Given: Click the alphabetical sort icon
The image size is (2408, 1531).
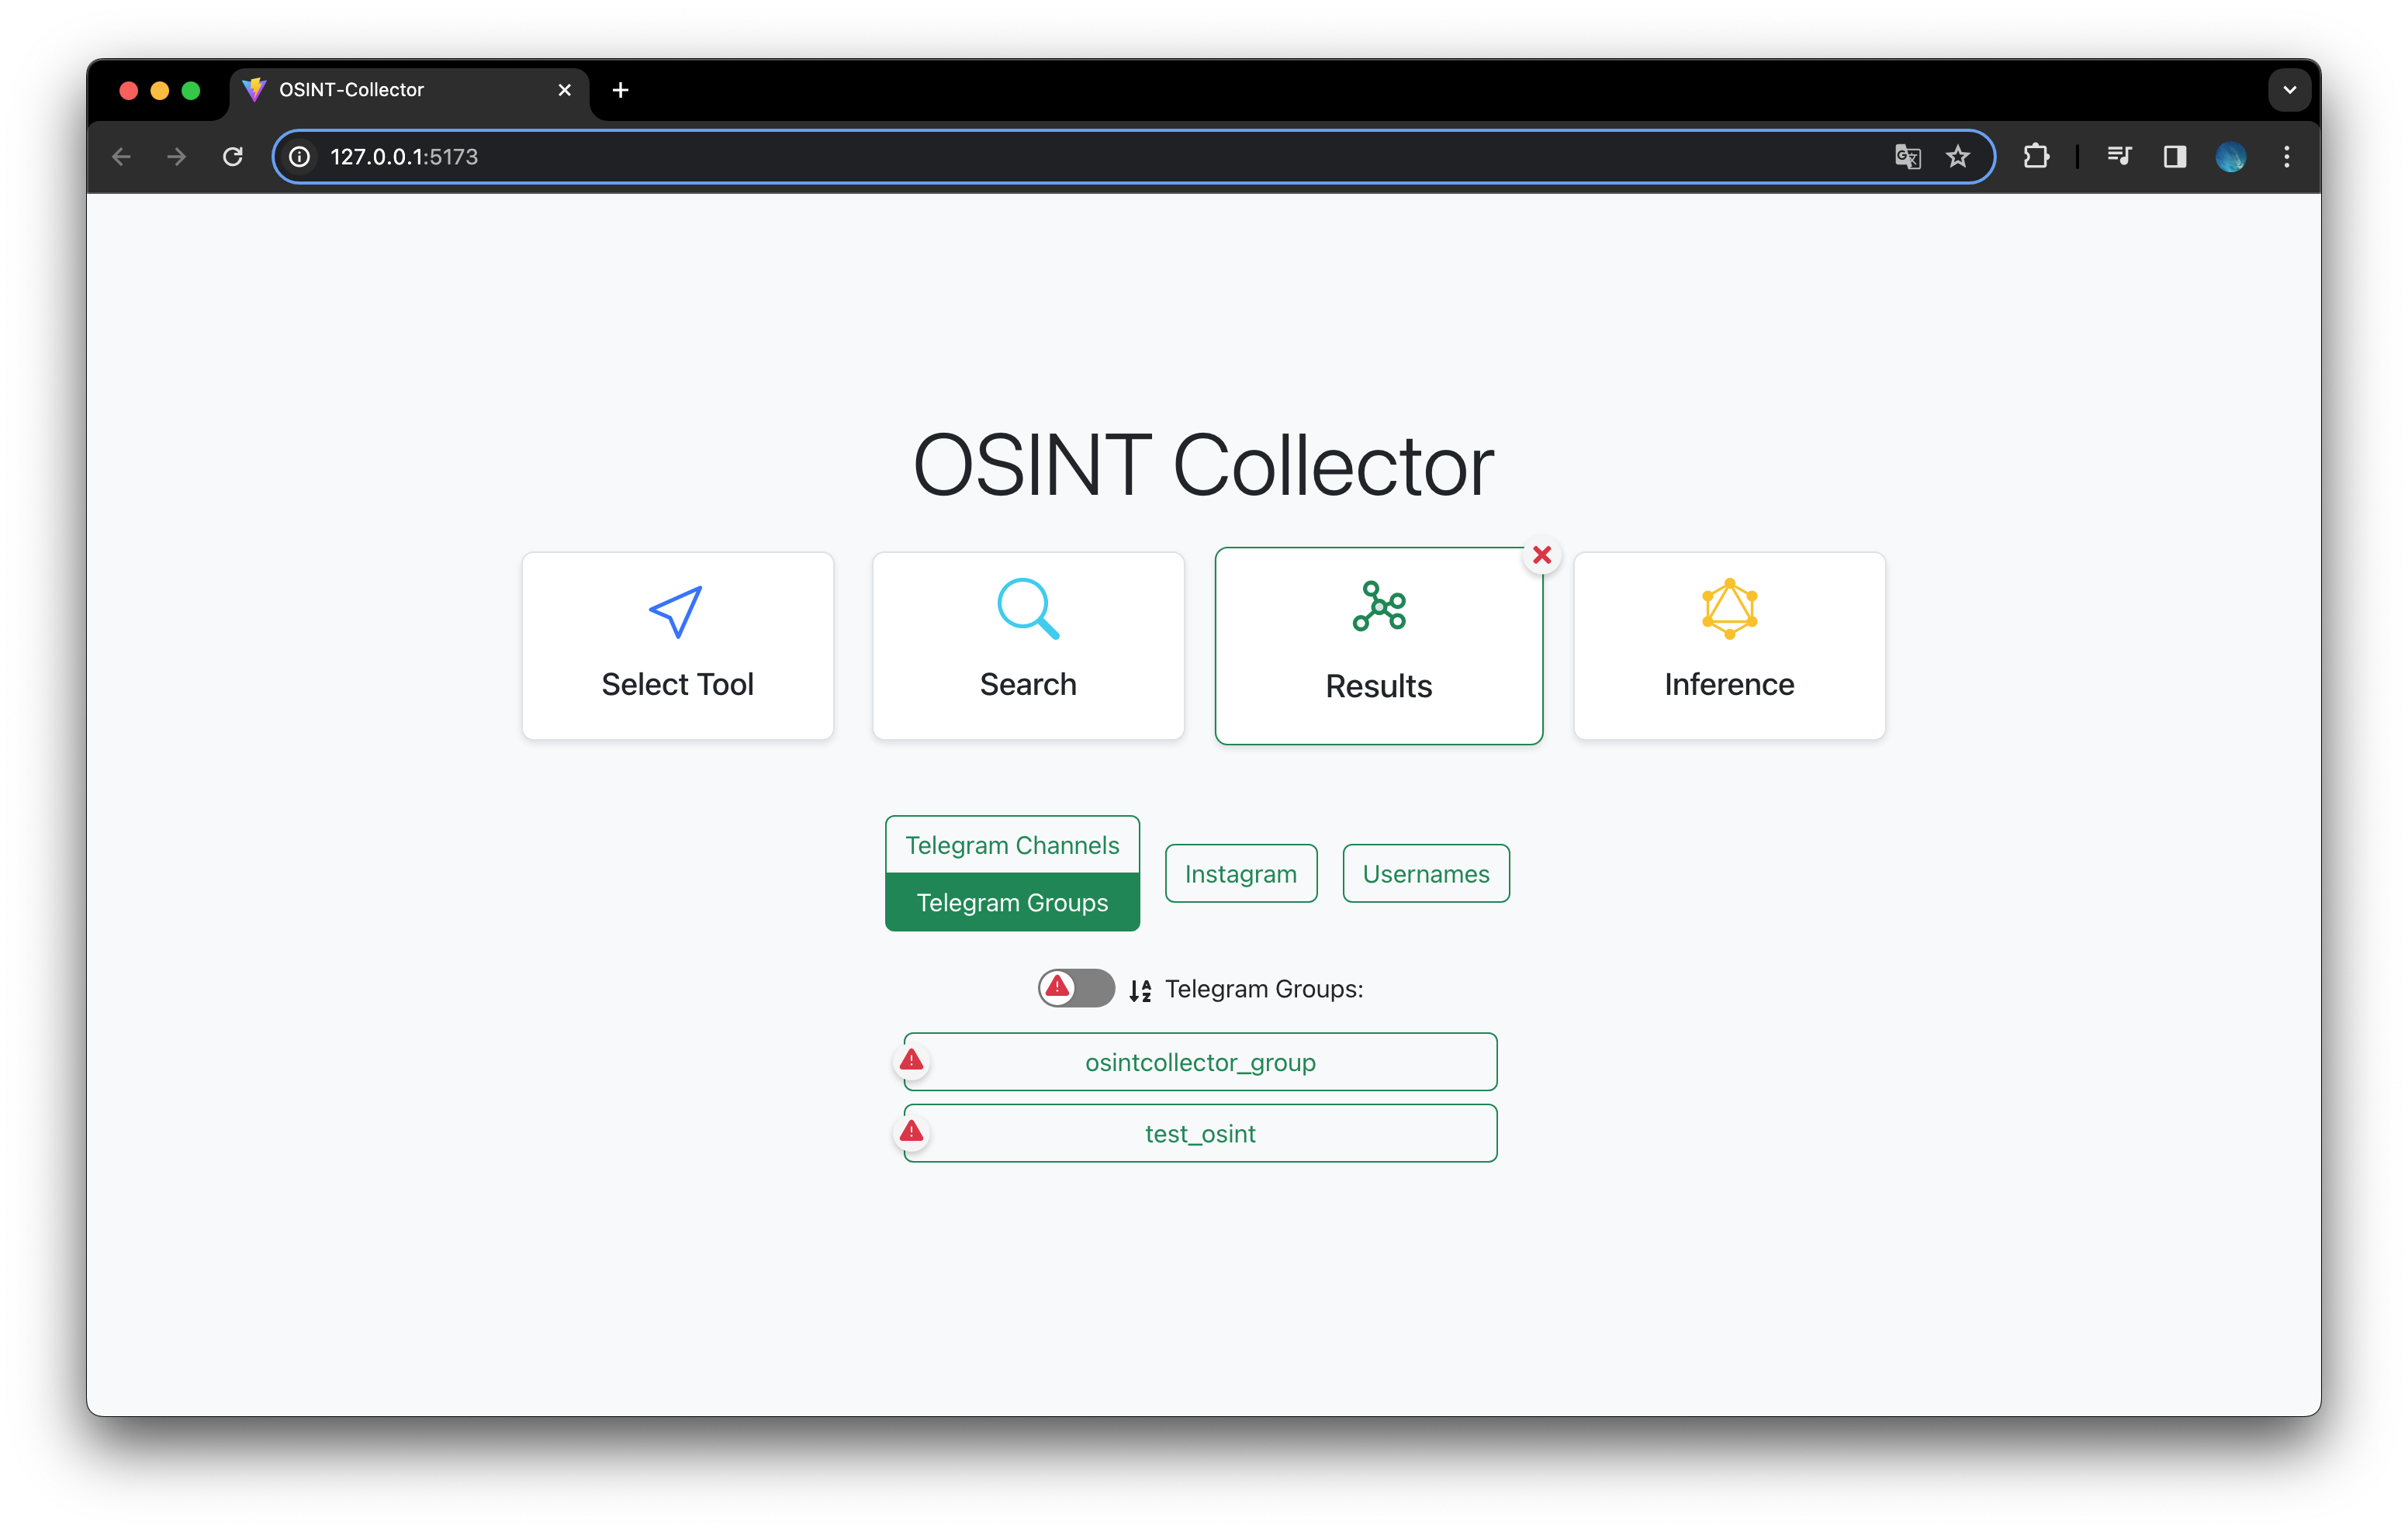Looking at the screenshot, I should 1140,990.
